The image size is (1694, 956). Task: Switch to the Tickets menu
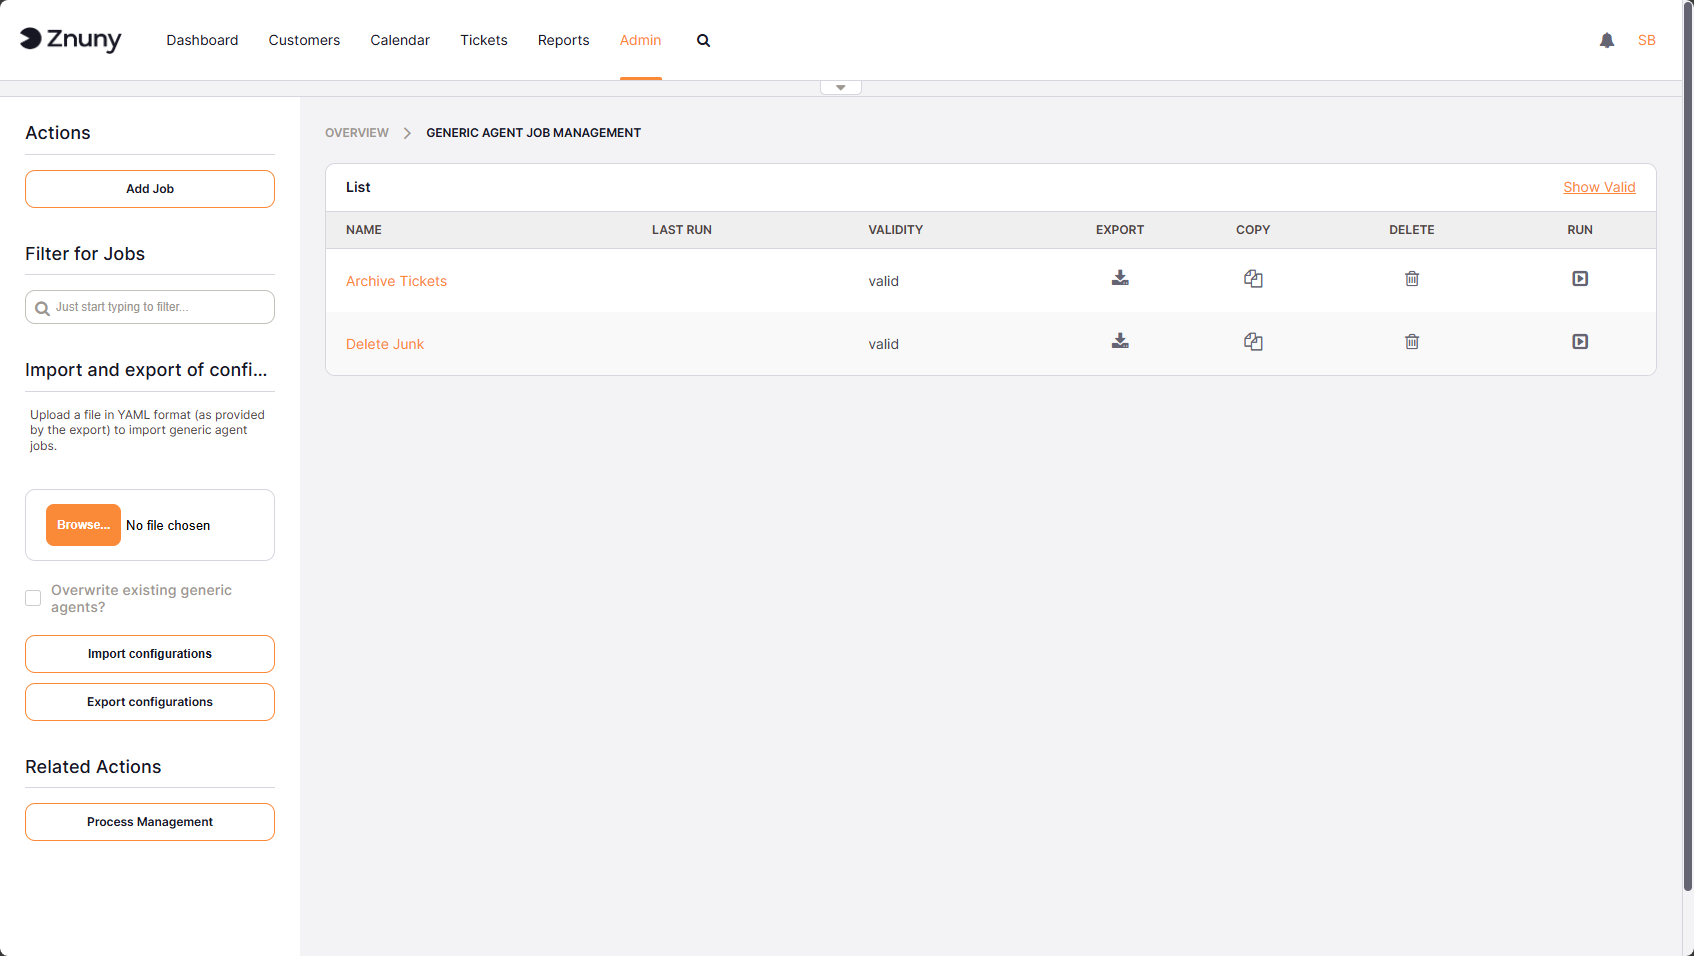[483, 40]
